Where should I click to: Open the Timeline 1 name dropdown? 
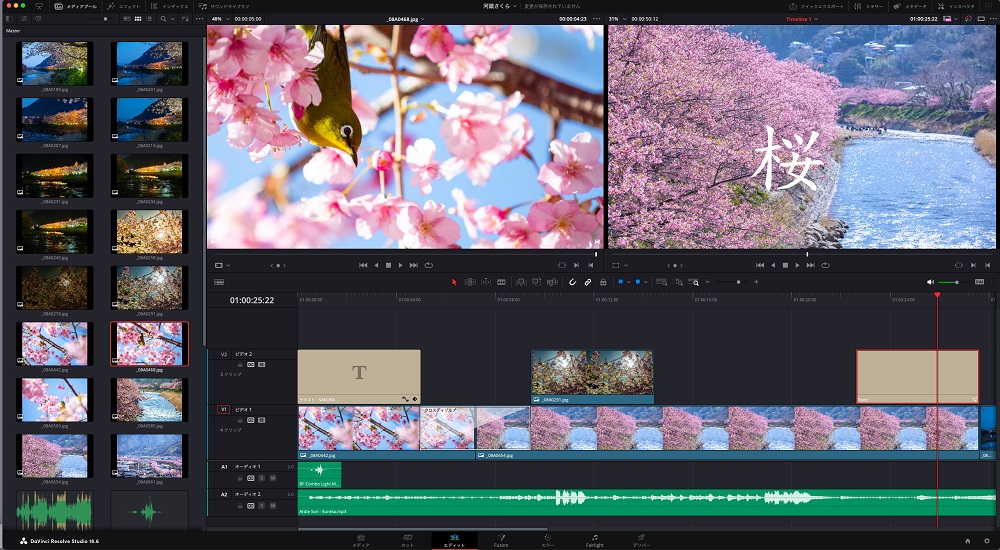point(802,18)
